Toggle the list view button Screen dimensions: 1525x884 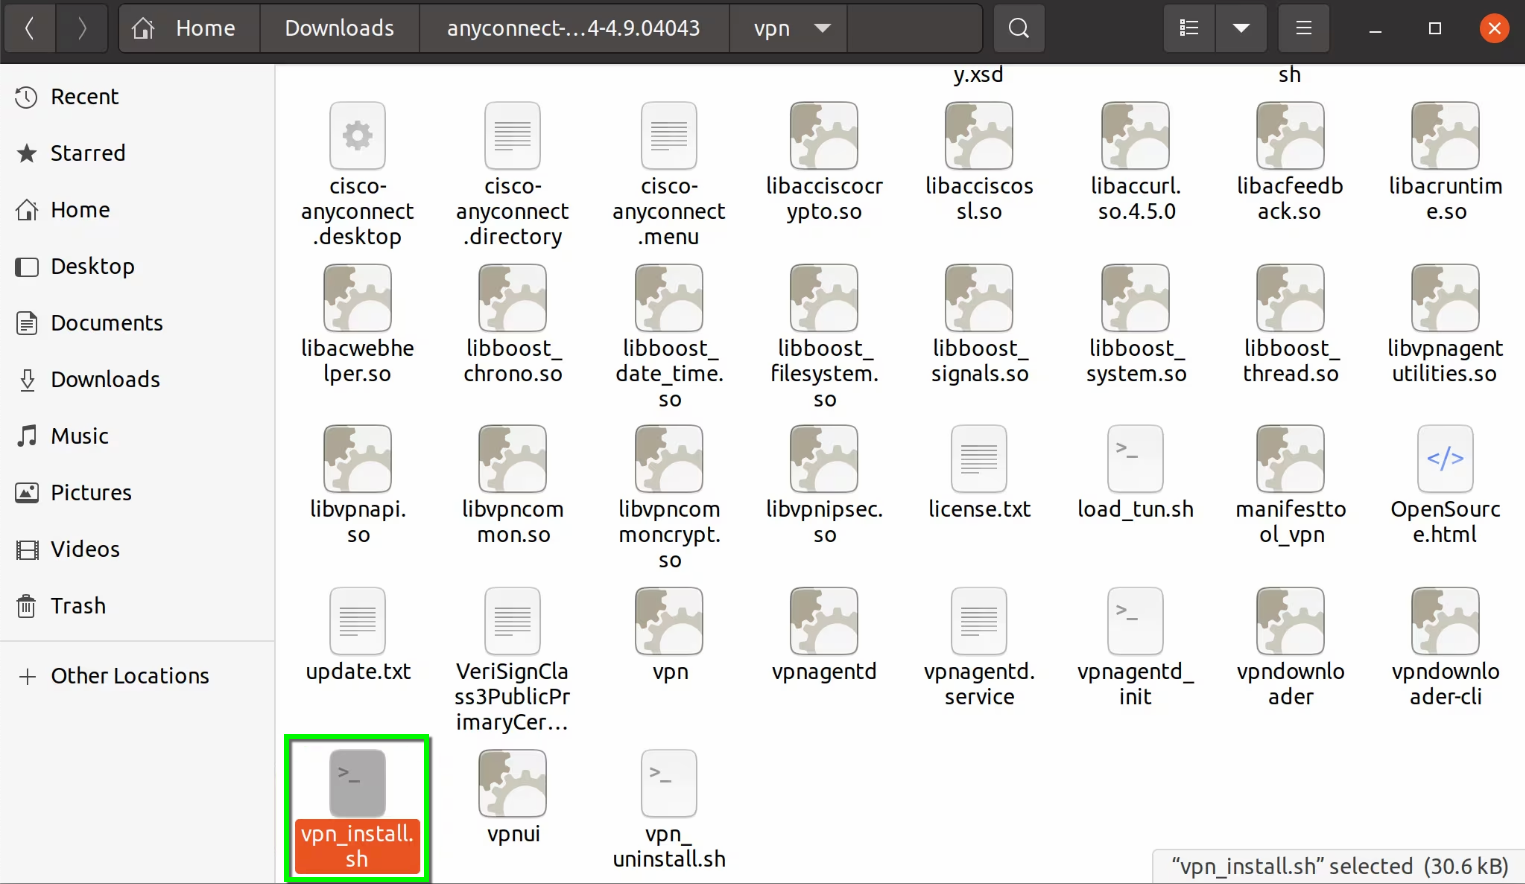(x=1189, y=28)
